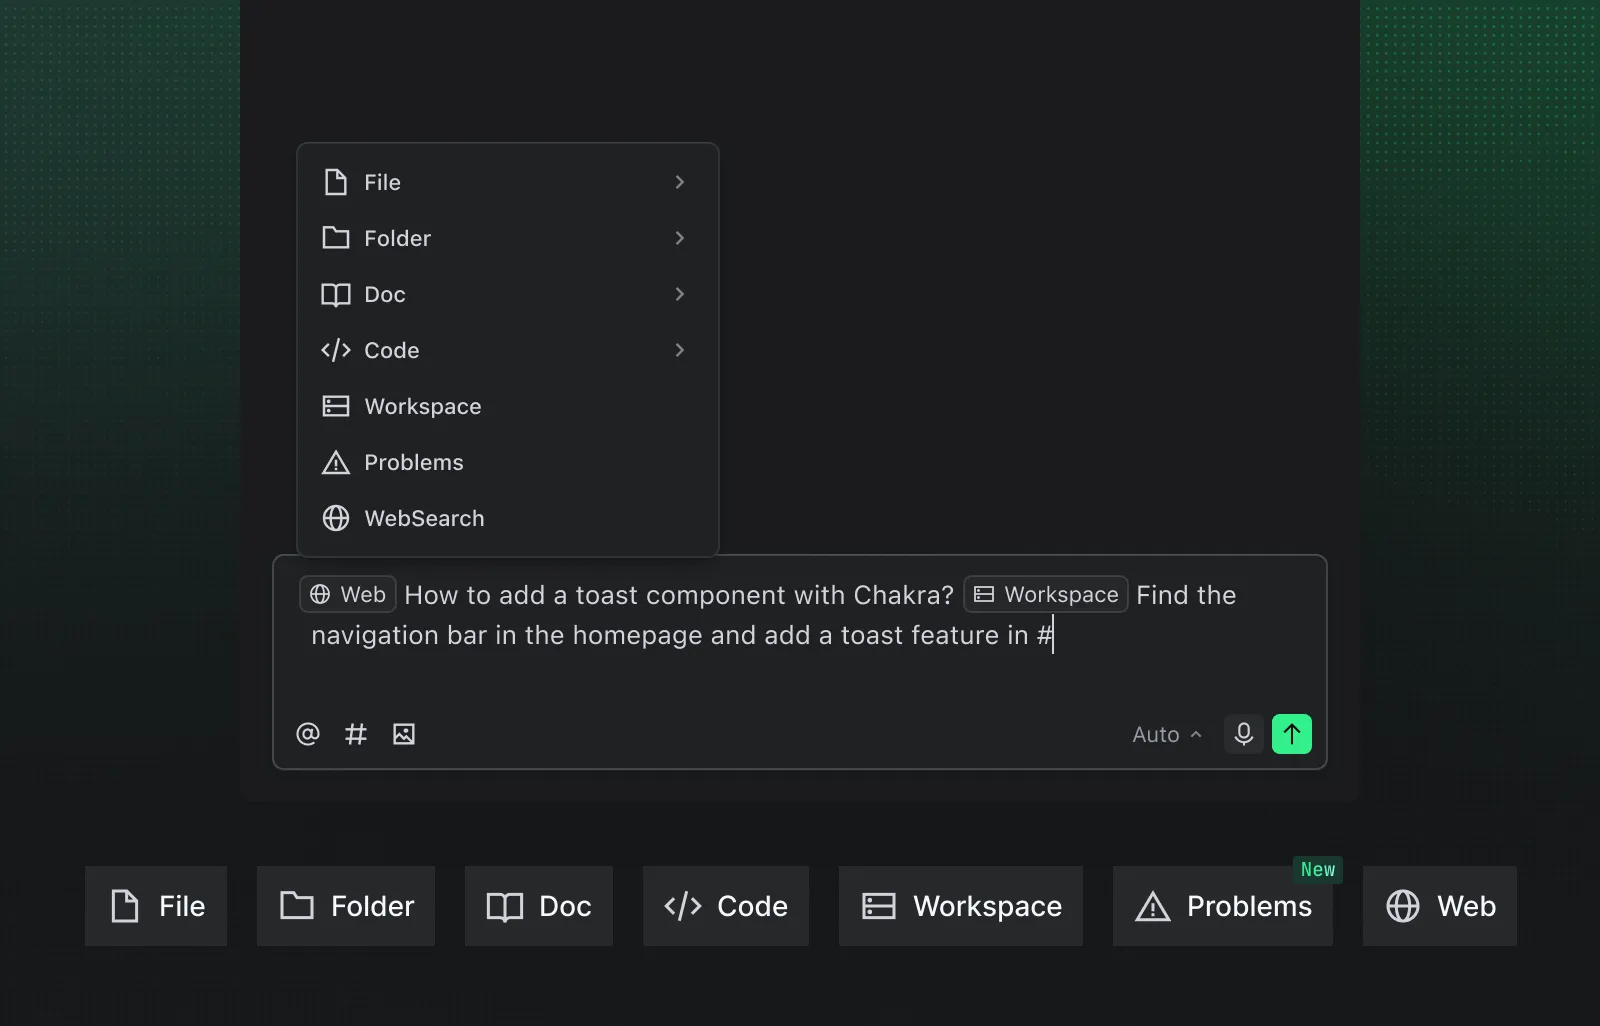This screenshot has width=1600, height=1026.
Task: Click the Workspace chip inside the prompt
Action: (1046, 594)
